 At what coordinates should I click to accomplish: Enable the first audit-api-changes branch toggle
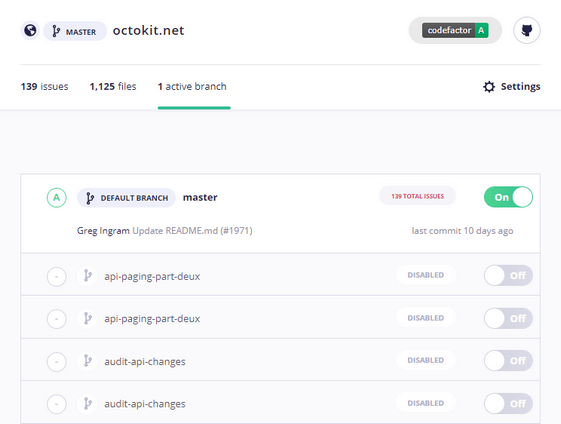(x=508, y=360)
